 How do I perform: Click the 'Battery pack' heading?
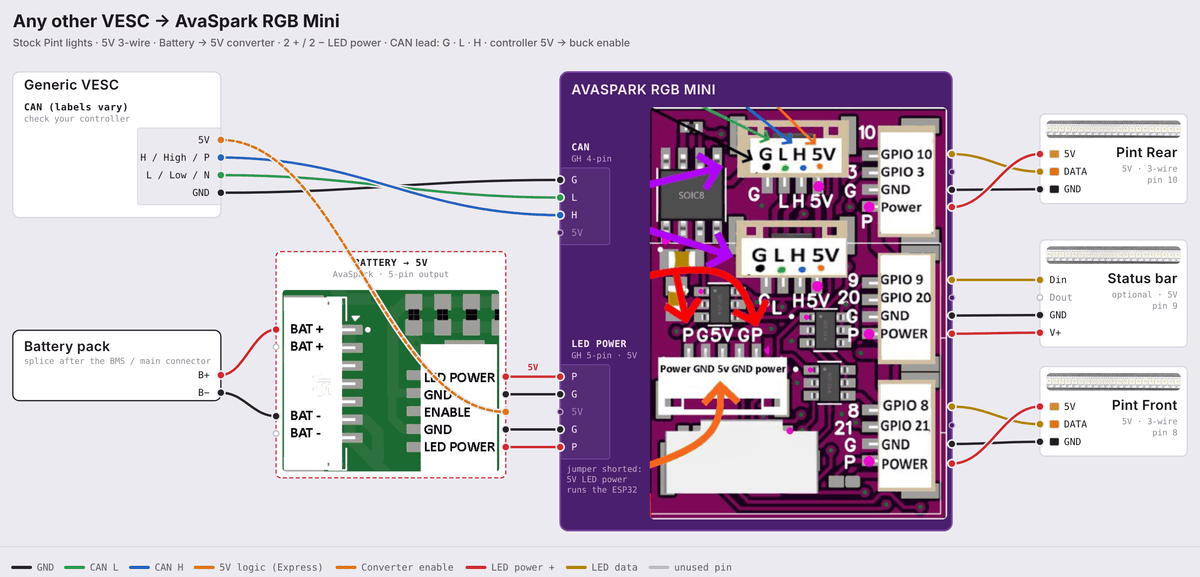click(68, 346)
